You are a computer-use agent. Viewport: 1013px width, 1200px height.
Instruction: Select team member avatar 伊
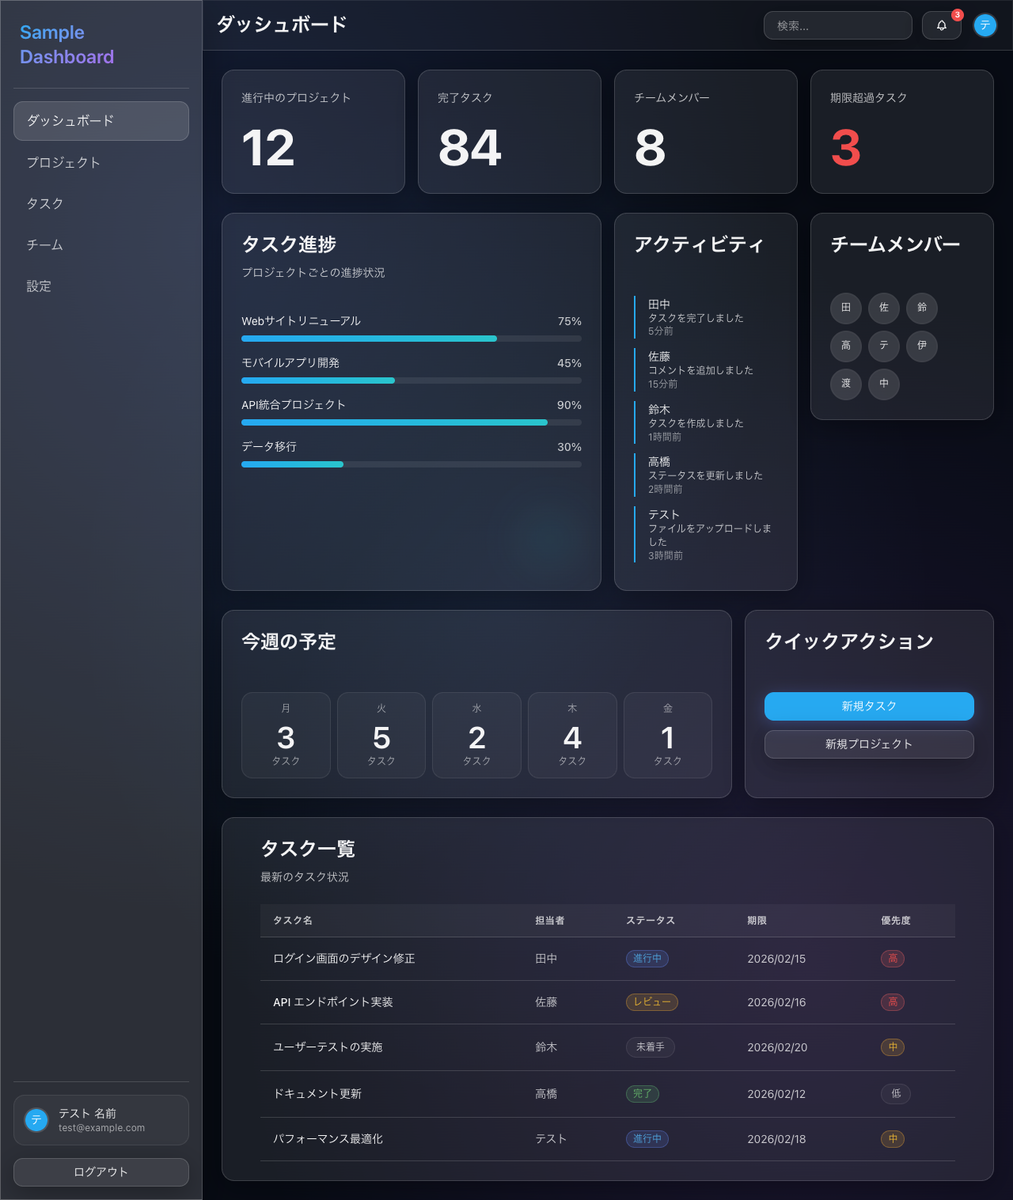[x=922, y=346]
